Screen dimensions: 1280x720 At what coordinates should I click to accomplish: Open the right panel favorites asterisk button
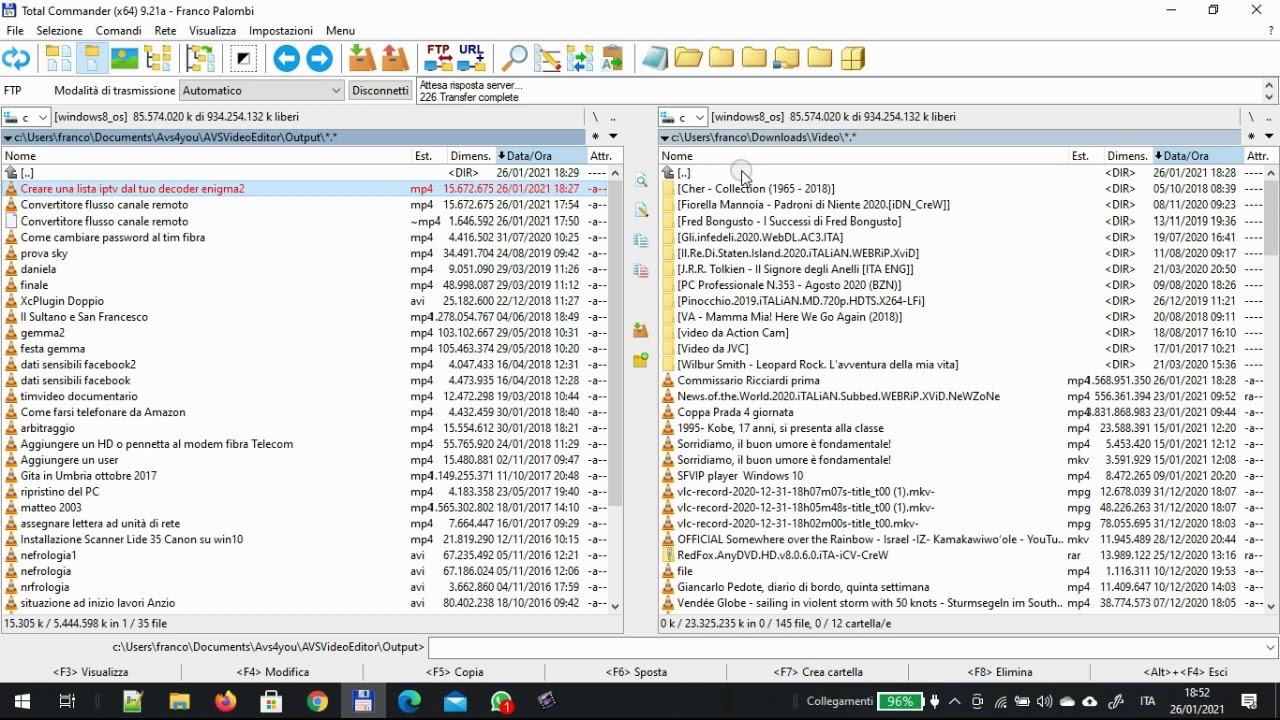point(1252,137)
